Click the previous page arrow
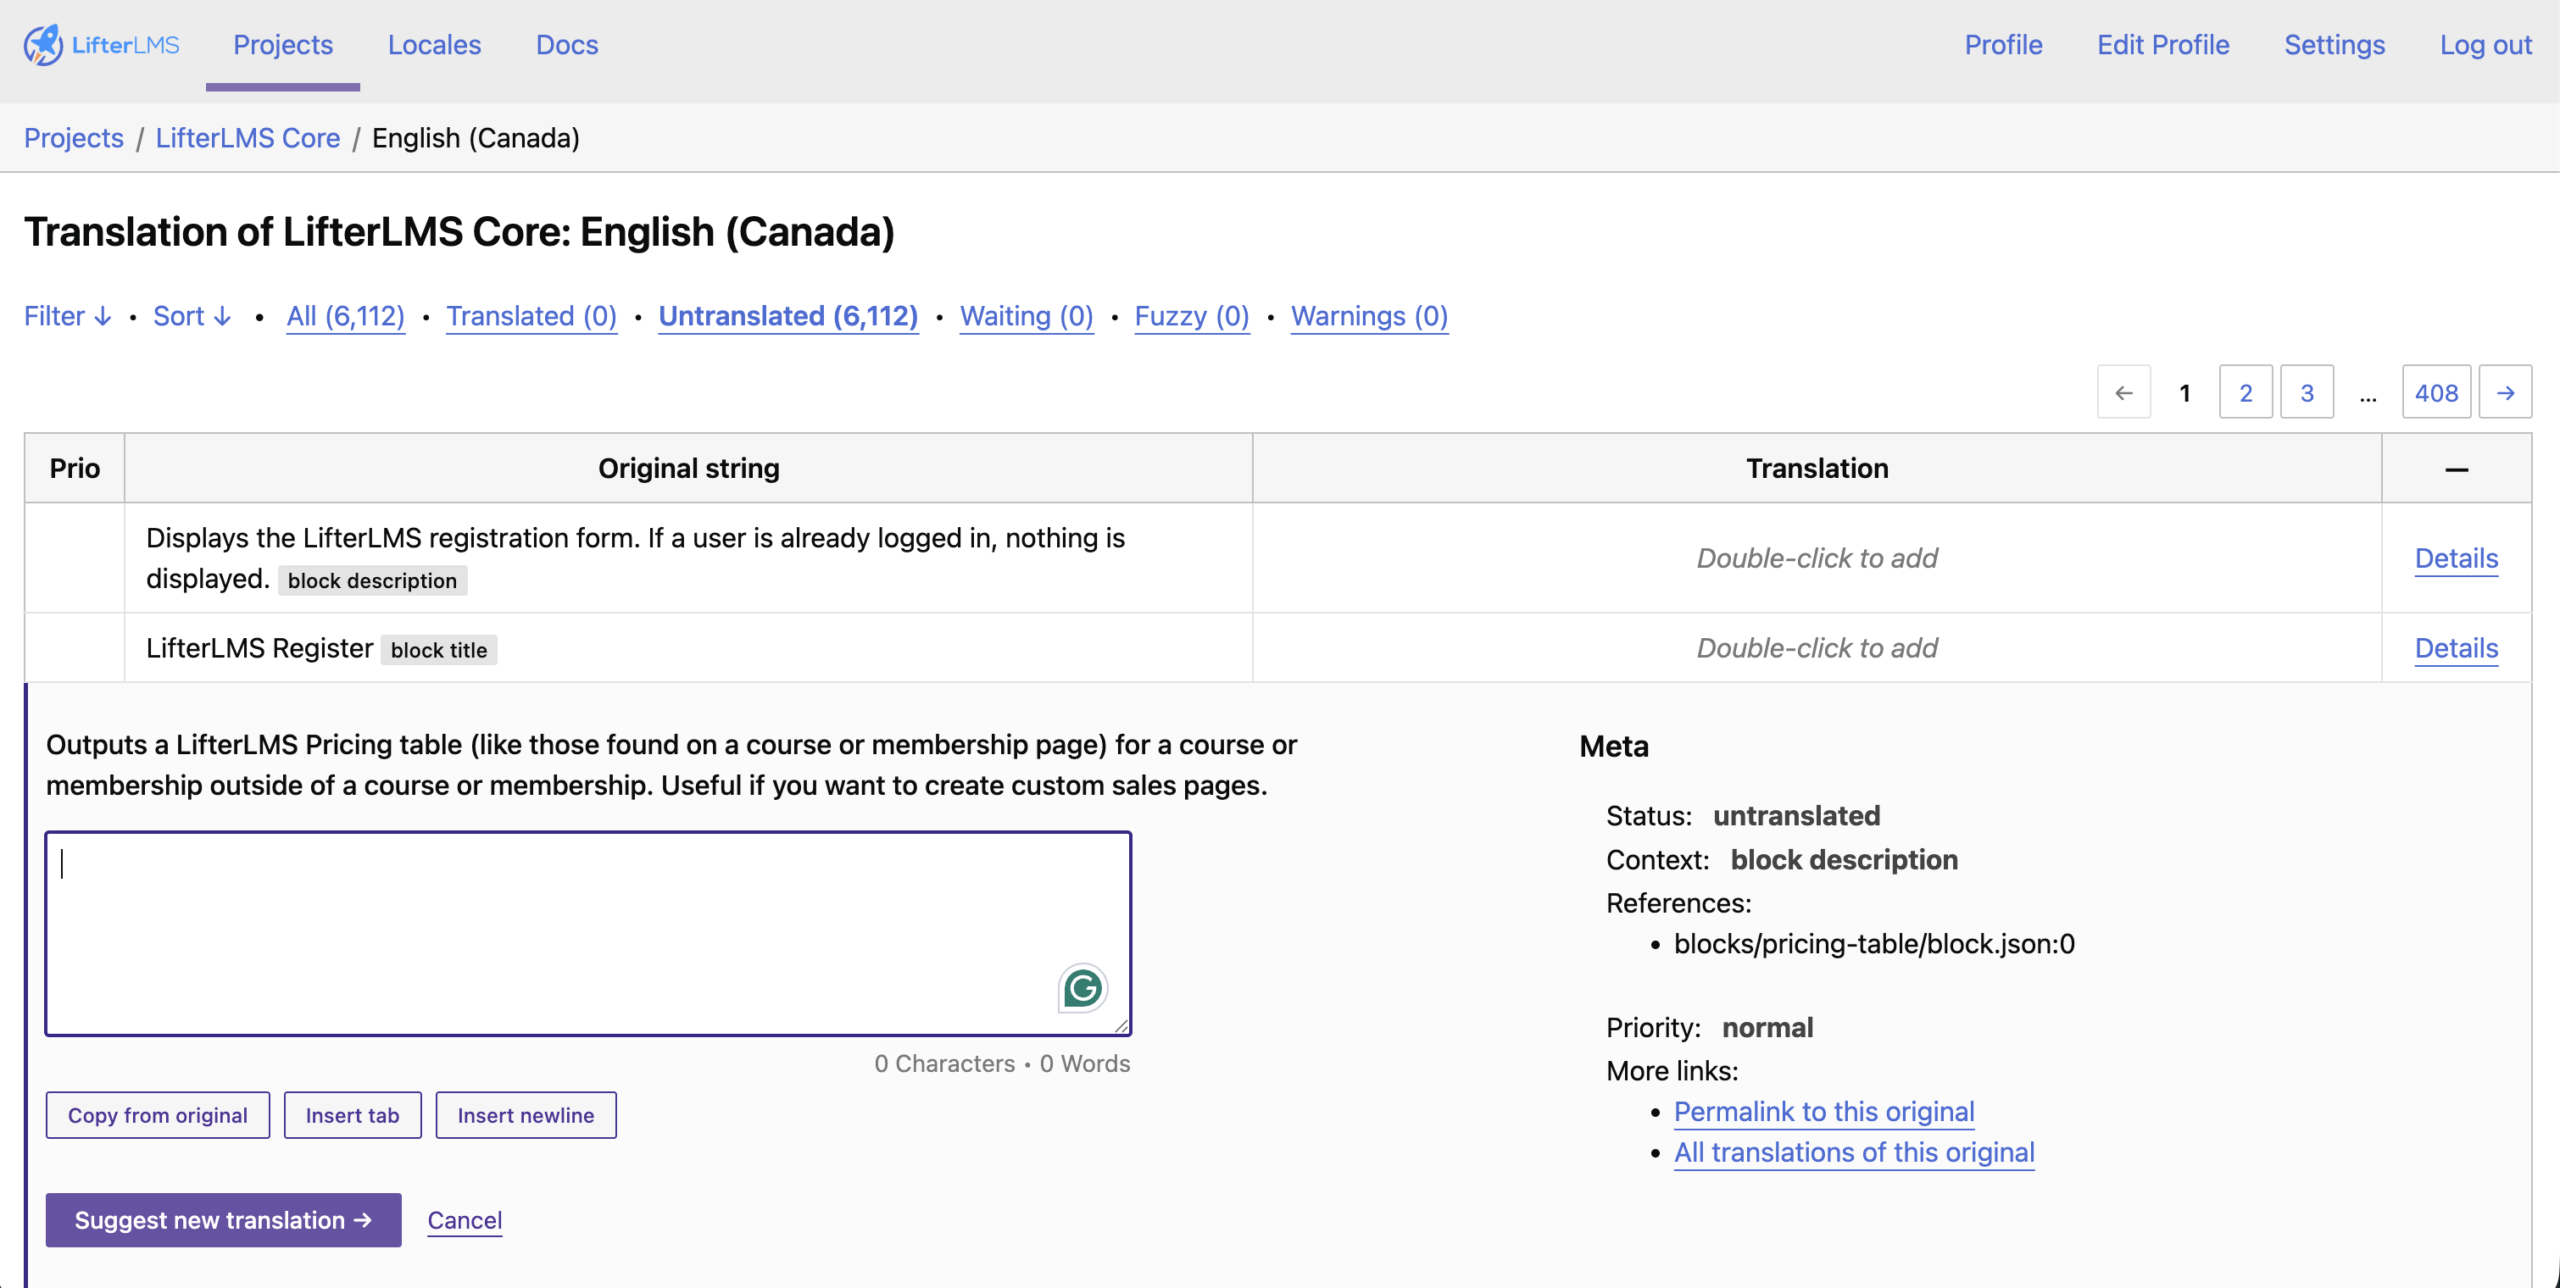This screenshot has height=1288, width=2560. tap(2124, 393)
